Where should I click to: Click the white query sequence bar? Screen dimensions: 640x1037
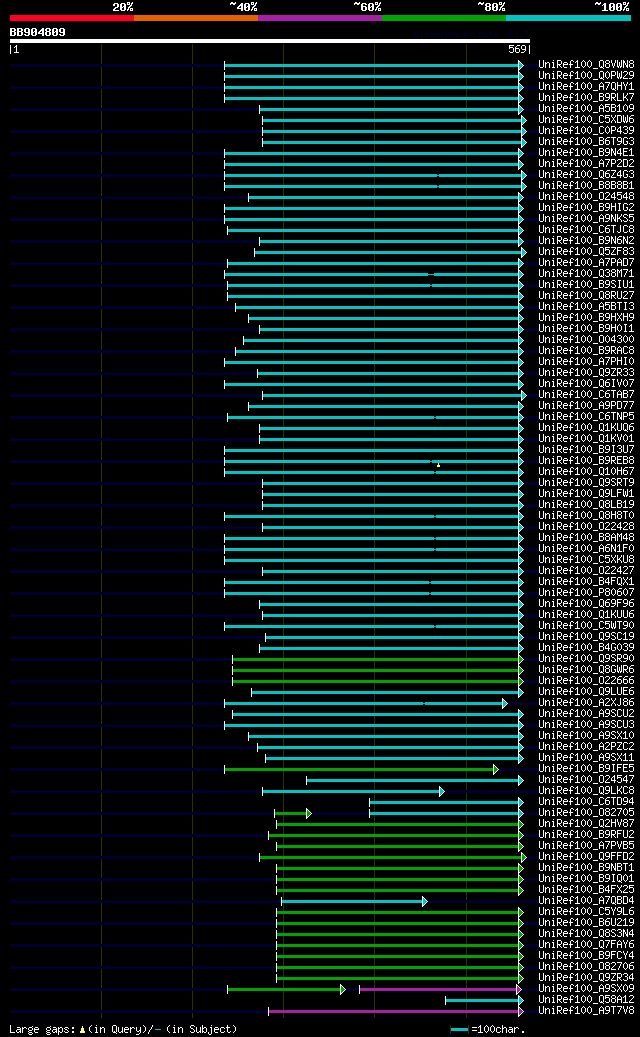pyautogui.click(x=270, y=41)
